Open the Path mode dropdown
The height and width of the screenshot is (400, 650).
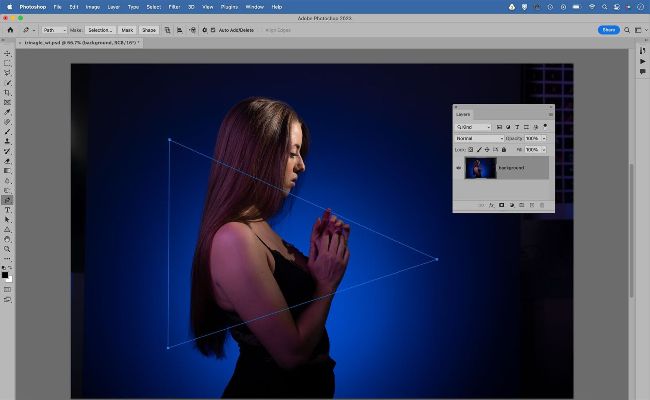coord(54,30)
